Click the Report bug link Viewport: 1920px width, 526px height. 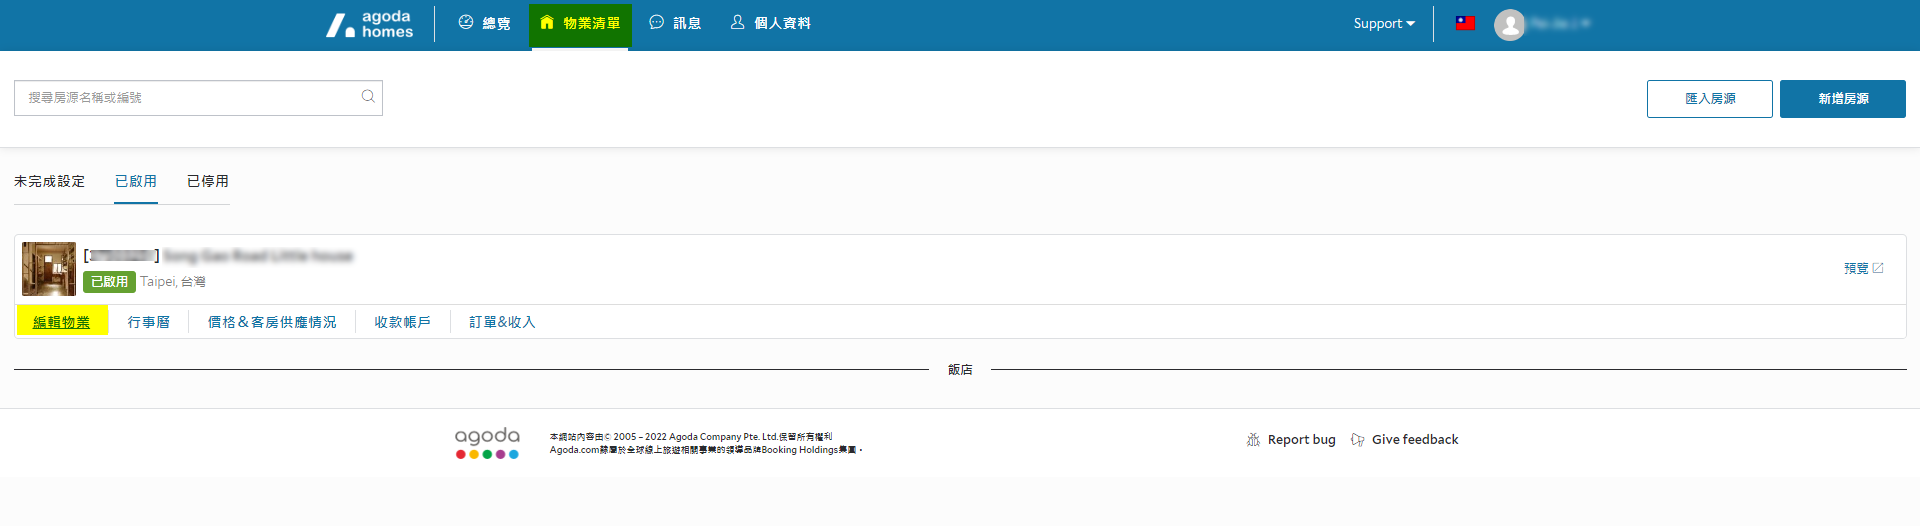coord(1301,440)
